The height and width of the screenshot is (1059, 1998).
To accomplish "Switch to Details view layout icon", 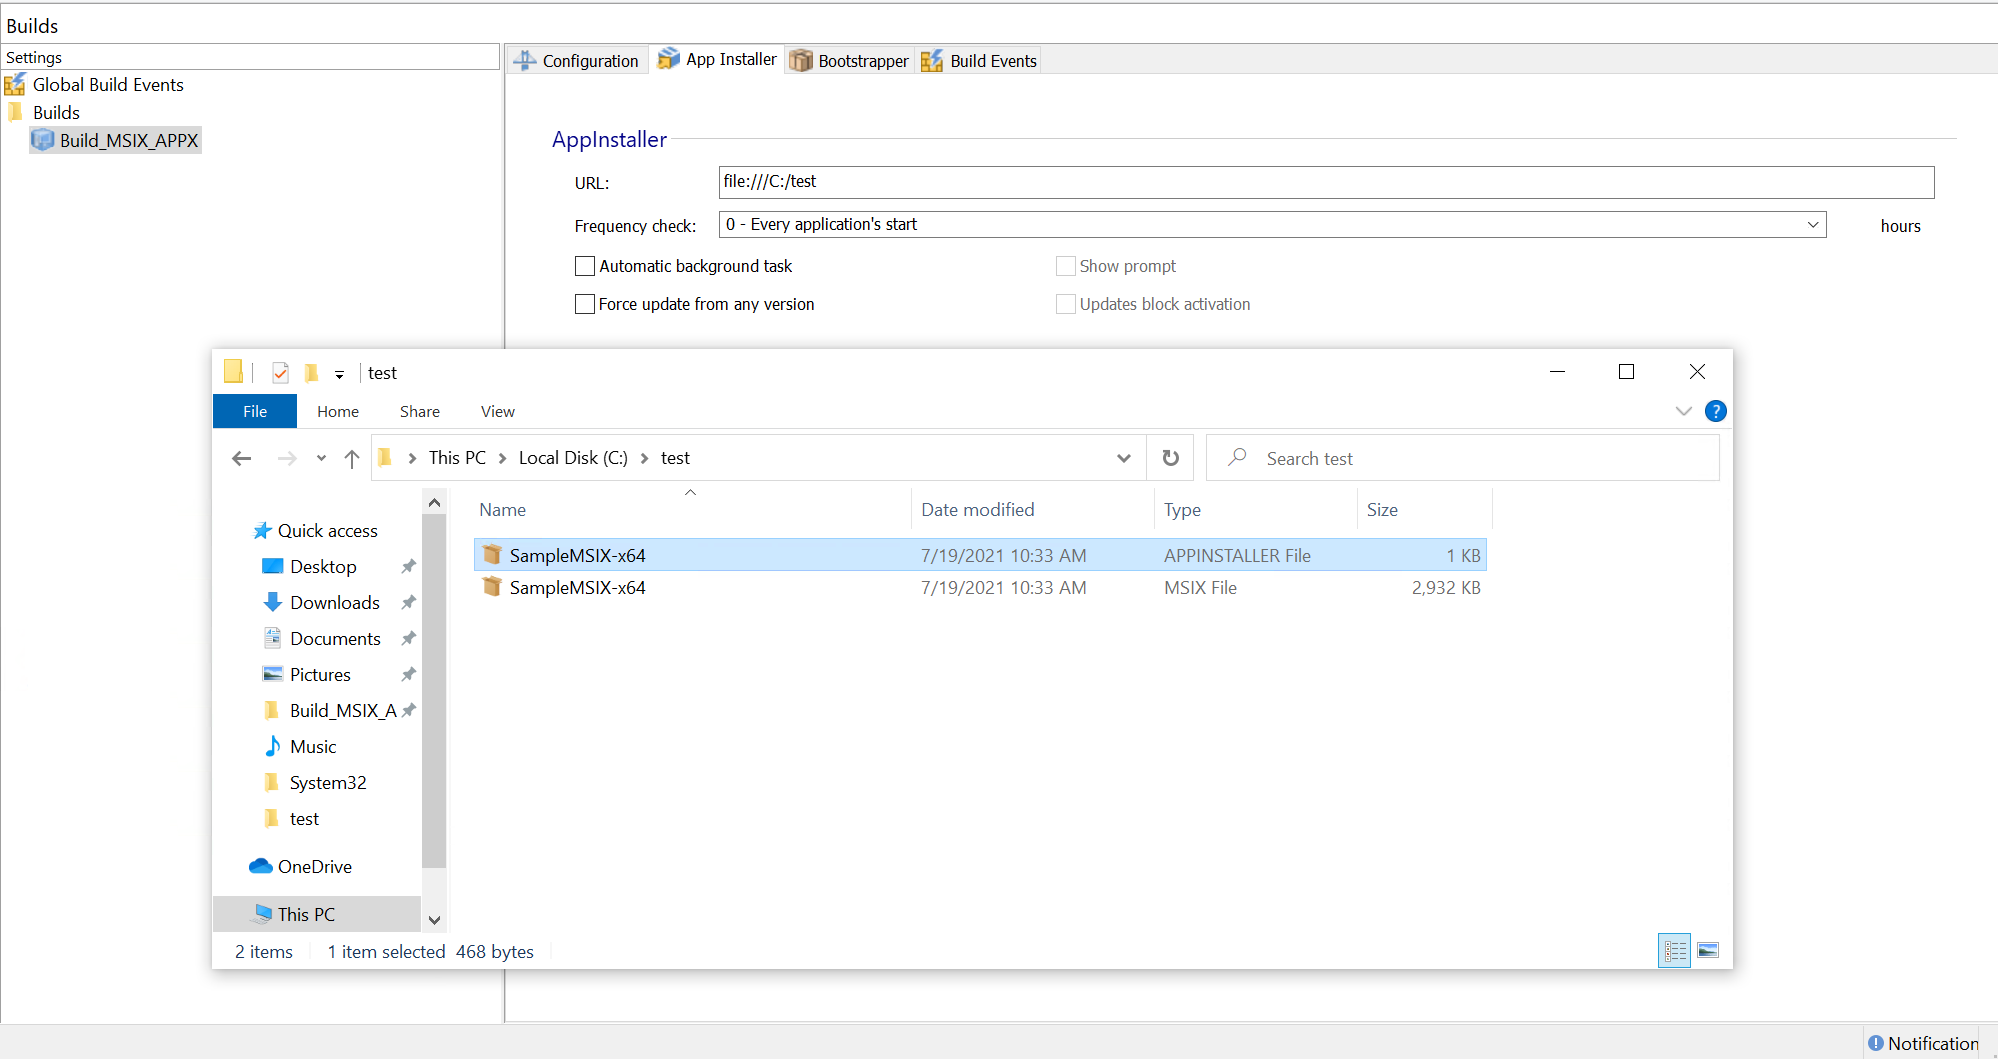I will pyautogui.click(x=1675, y=950).
